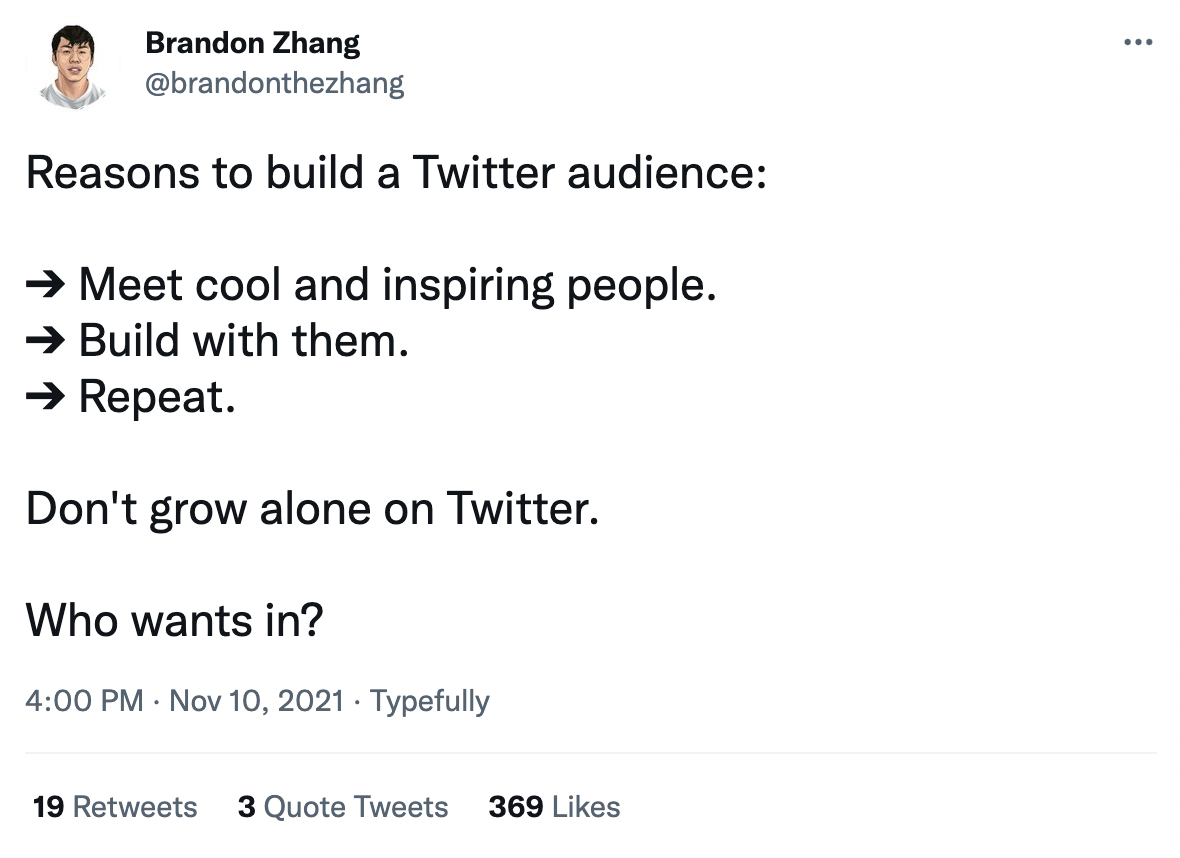
Task: Click the arrow icon before "Repeat"
Action: pyautogui.click(x=46, y=398)
